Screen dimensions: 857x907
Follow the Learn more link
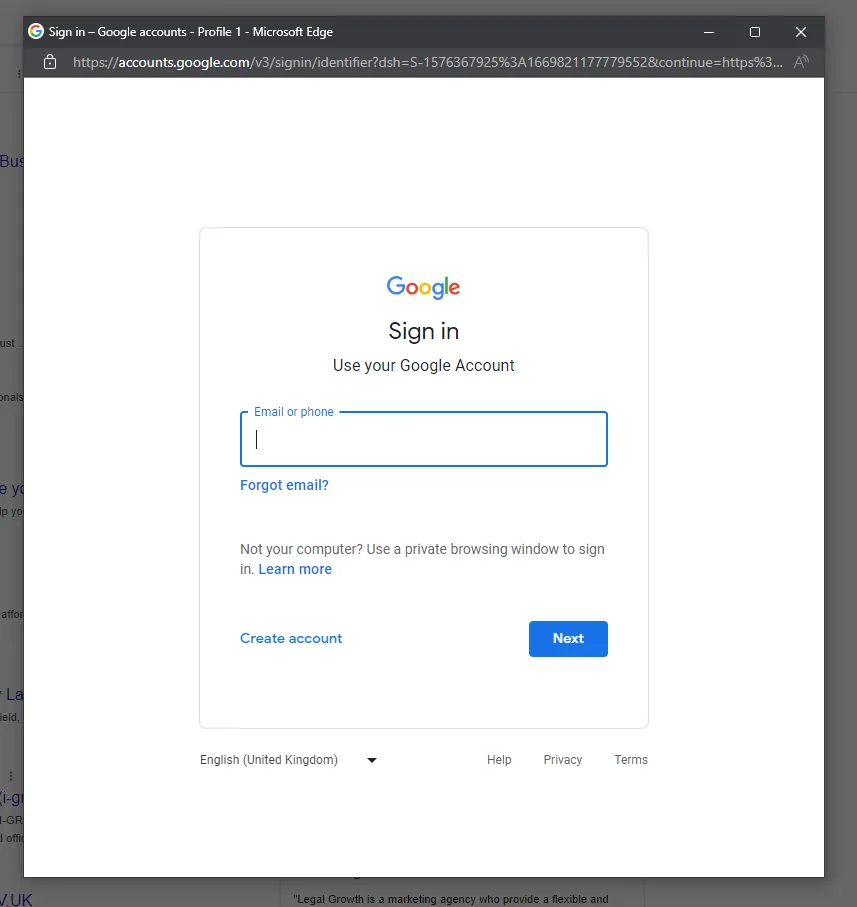295,569
